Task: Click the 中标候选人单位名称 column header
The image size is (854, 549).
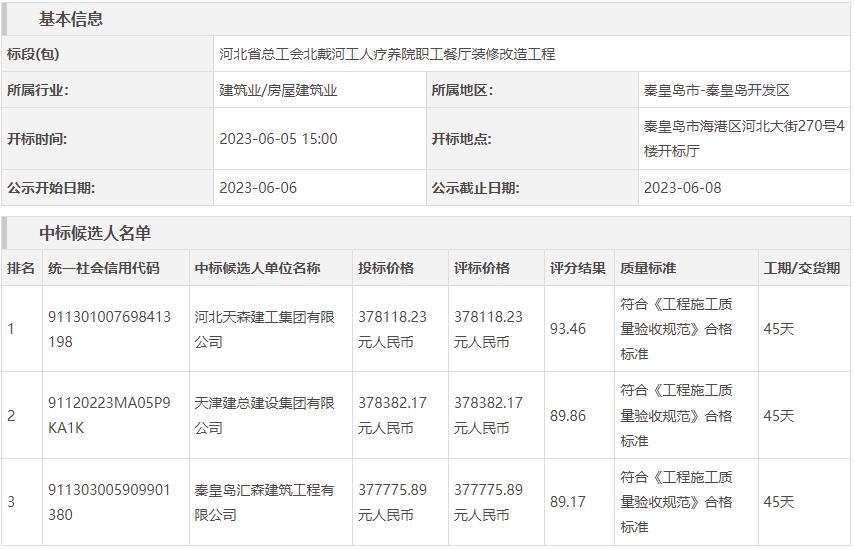Action: [257, 268]
